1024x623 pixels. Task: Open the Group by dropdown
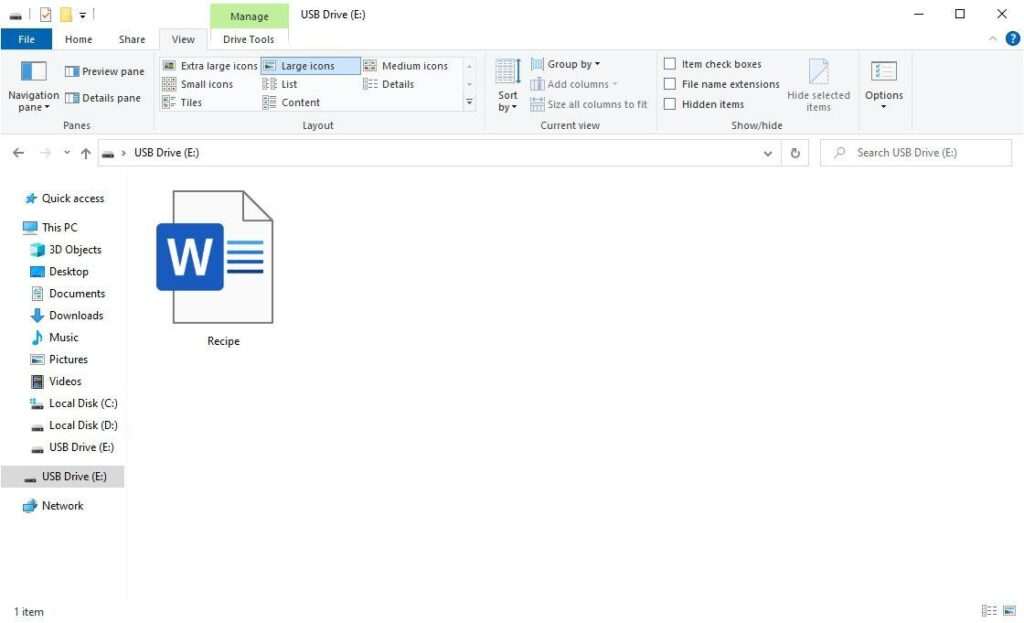(x=566, y=64)
